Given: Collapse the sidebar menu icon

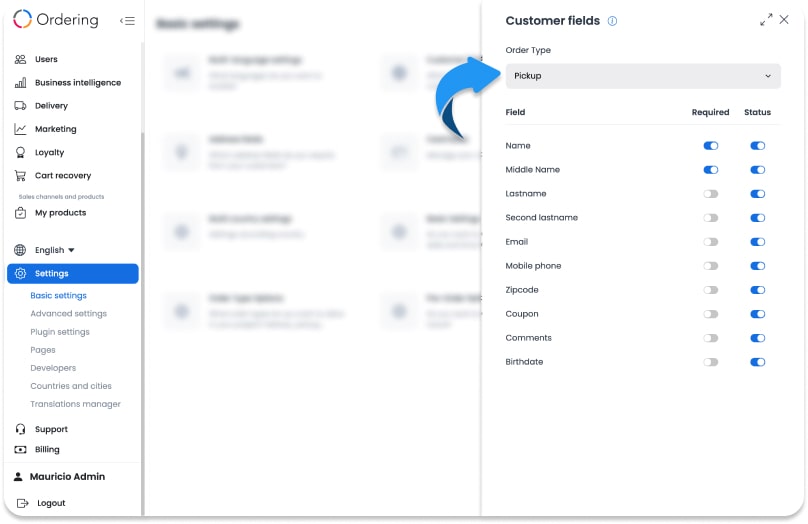Looking at the screenshot, I should point(127,21).
